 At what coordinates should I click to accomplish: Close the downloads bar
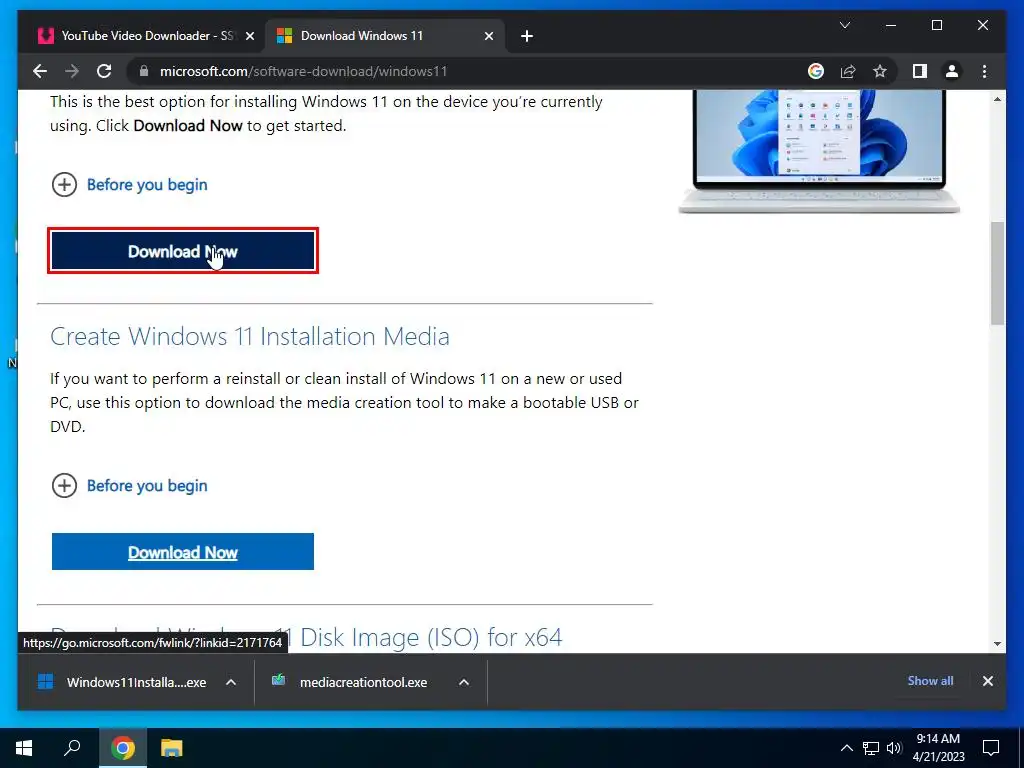(987, 681)
